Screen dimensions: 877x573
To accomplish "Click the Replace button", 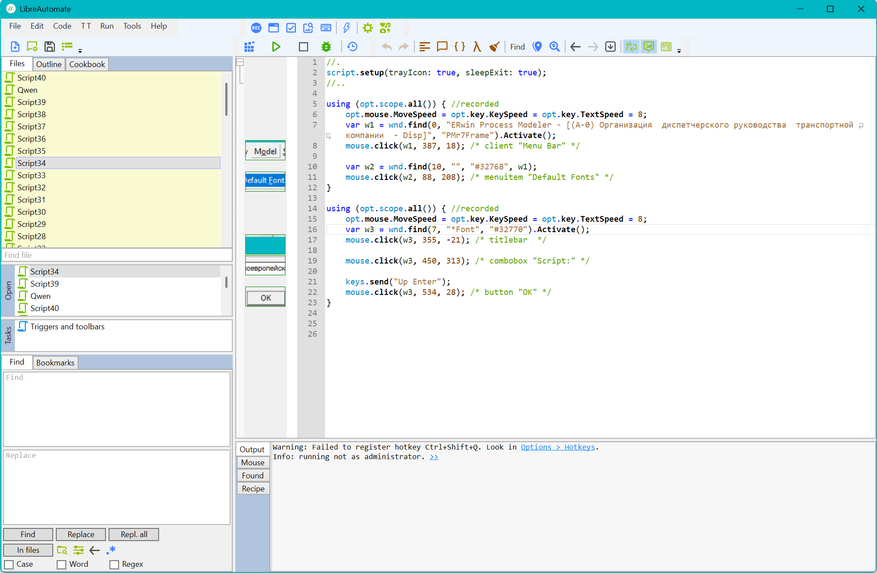I will point(81,534).
